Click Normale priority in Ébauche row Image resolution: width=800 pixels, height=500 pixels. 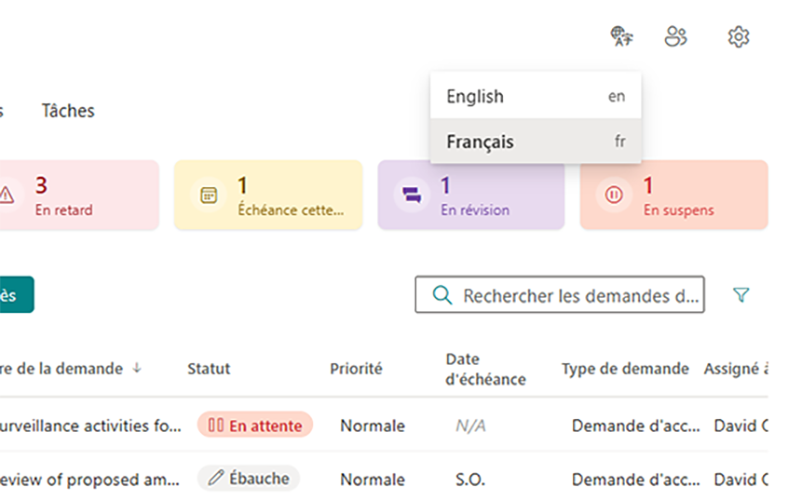point(372,480)
